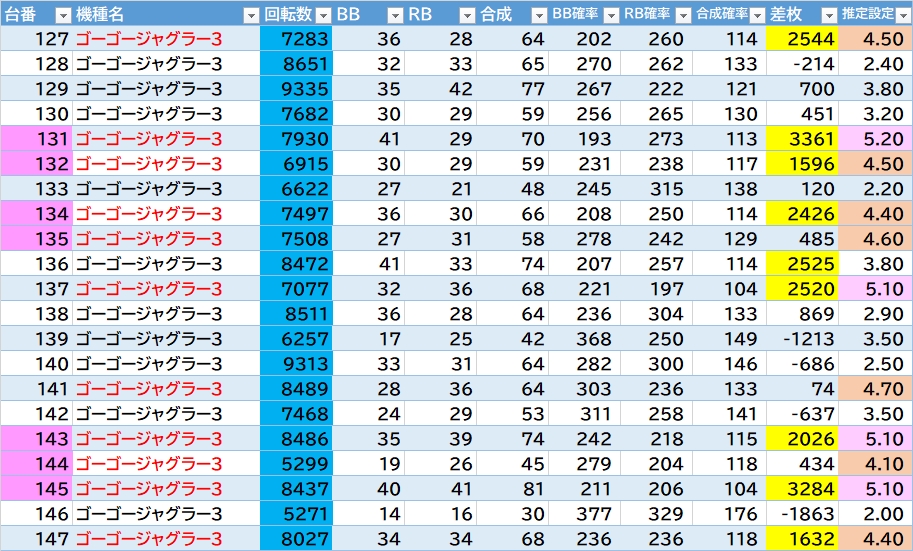Select the yellow 差枚 cell 3284
Viewport: 913px width, 551px height.
802,489
